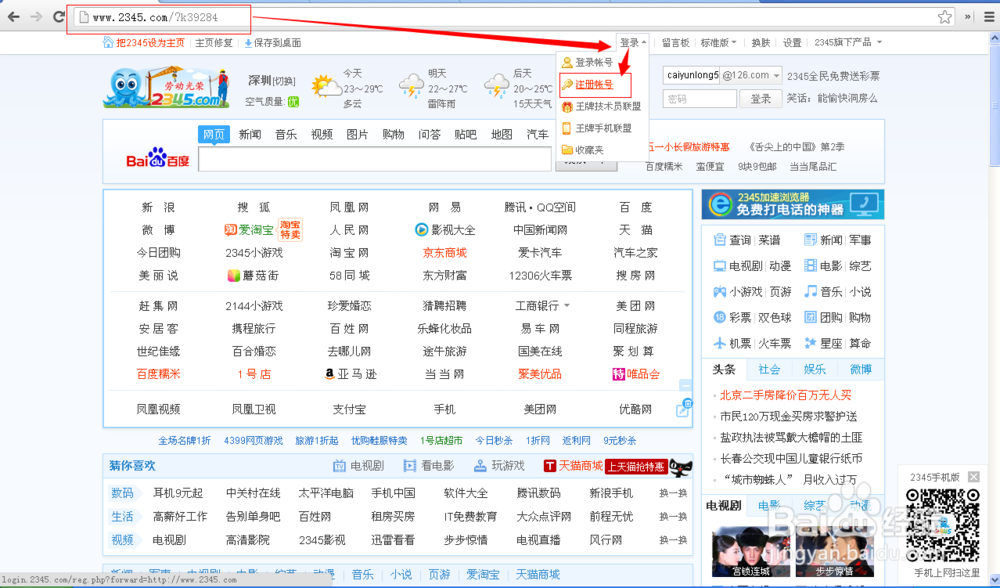This screenshot has width=1000, height=588.
Task: Bookmark this page with the star icon
Action: point(945,17)
